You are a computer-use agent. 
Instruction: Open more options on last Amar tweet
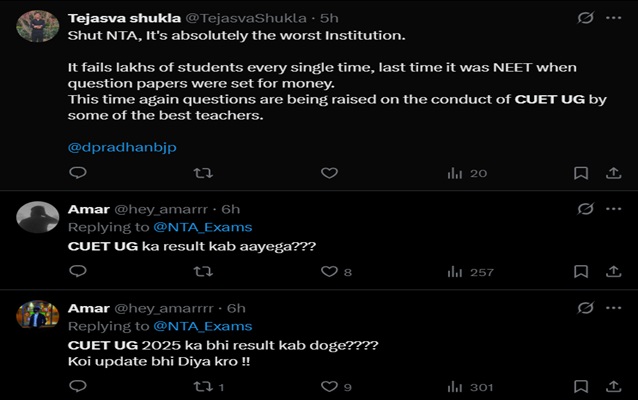click(614, 307)
